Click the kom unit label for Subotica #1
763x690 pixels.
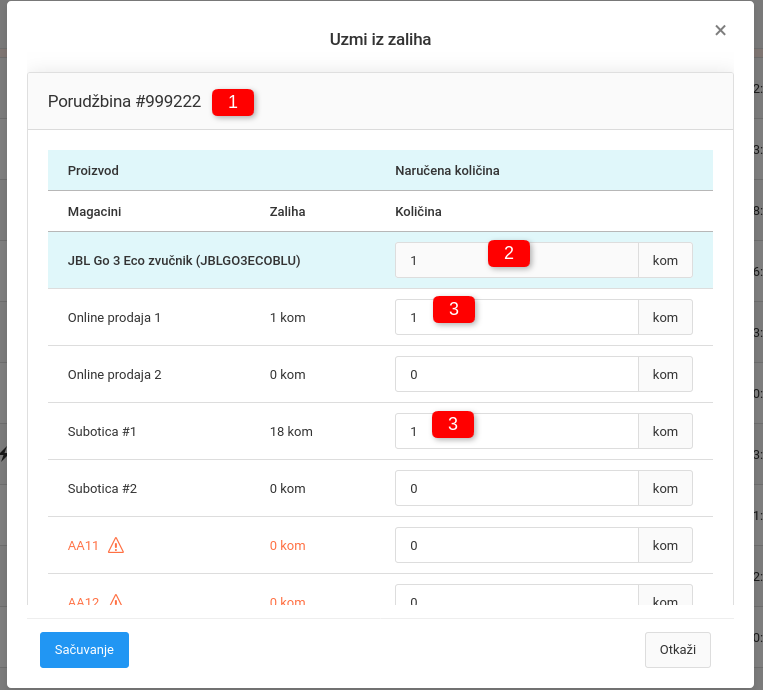[665, 432]
